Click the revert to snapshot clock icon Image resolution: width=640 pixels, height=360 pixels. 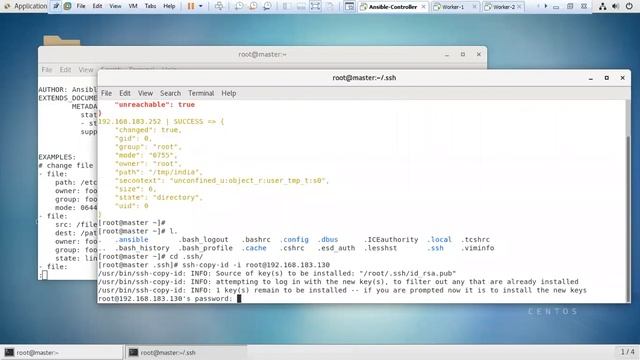253,6
